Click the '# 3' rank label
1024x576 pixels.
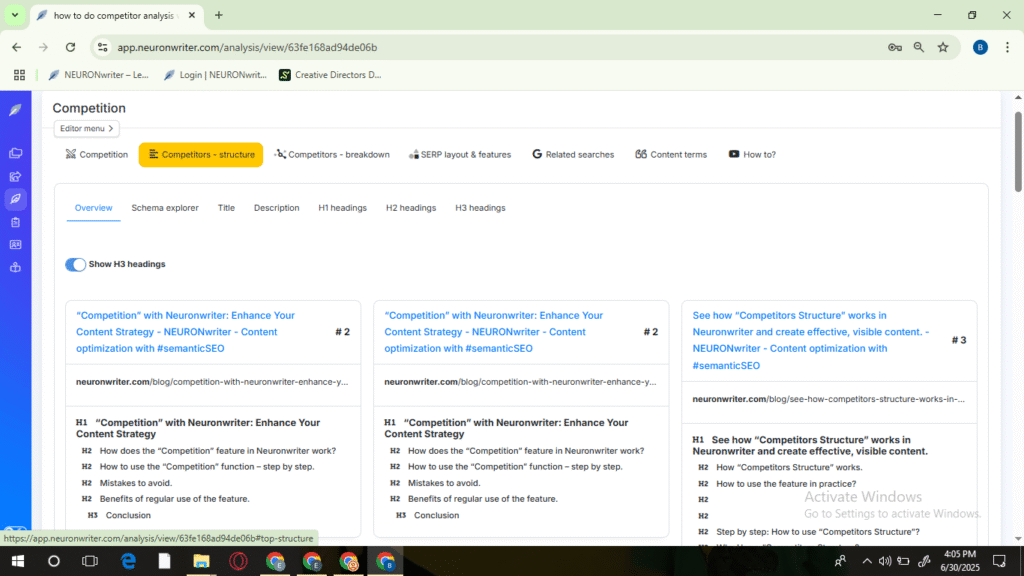[x=959, y=340]
